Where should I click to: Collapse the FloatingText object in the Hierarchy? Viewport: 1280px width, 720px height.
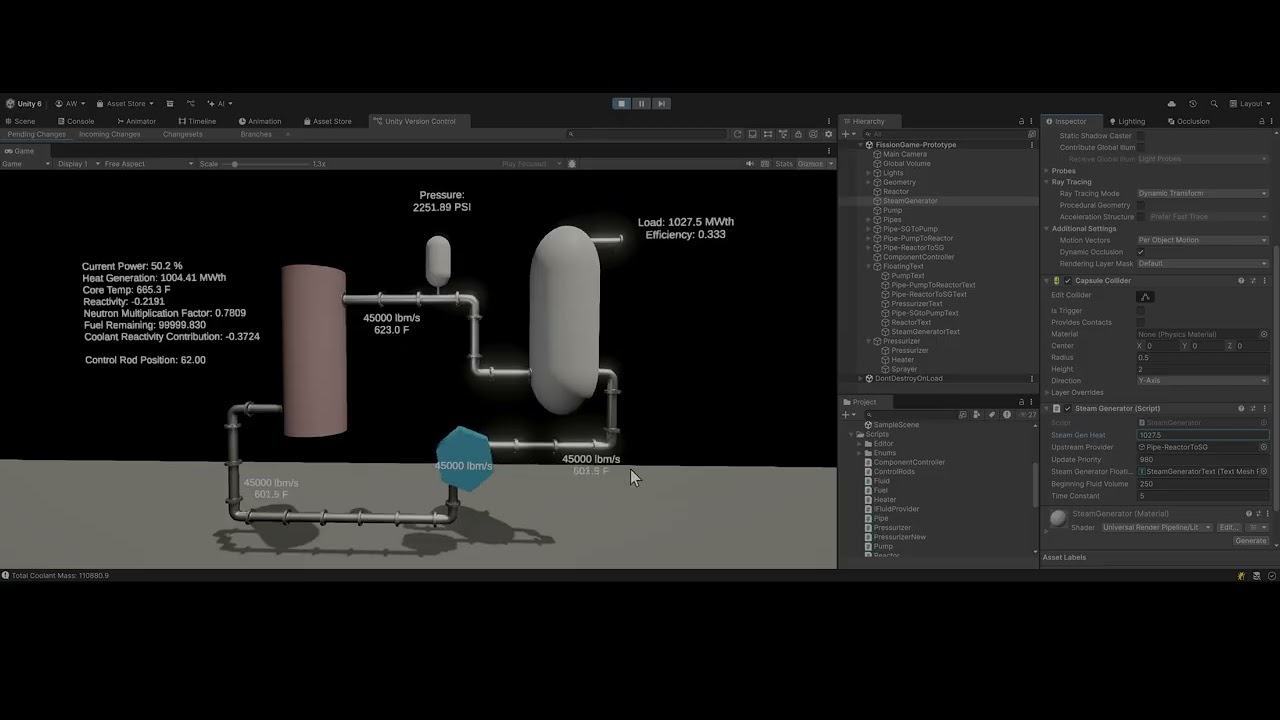point(868,266)
